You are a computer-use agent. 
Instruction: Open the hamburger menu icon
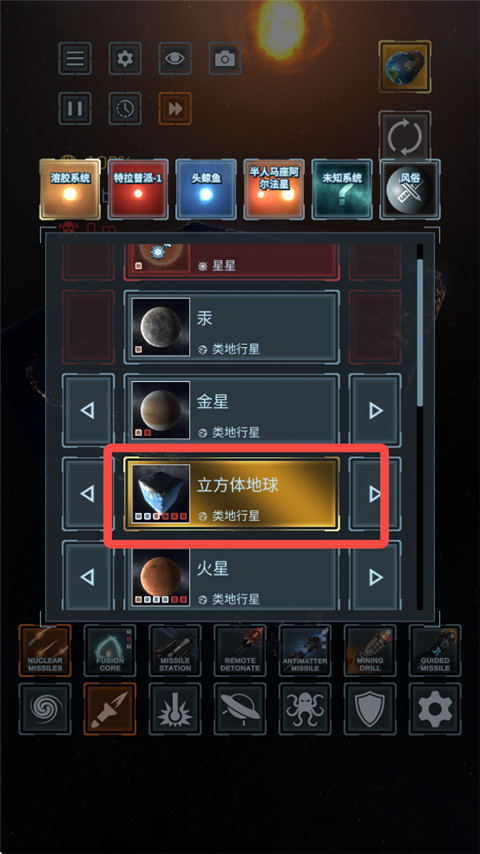75,58
